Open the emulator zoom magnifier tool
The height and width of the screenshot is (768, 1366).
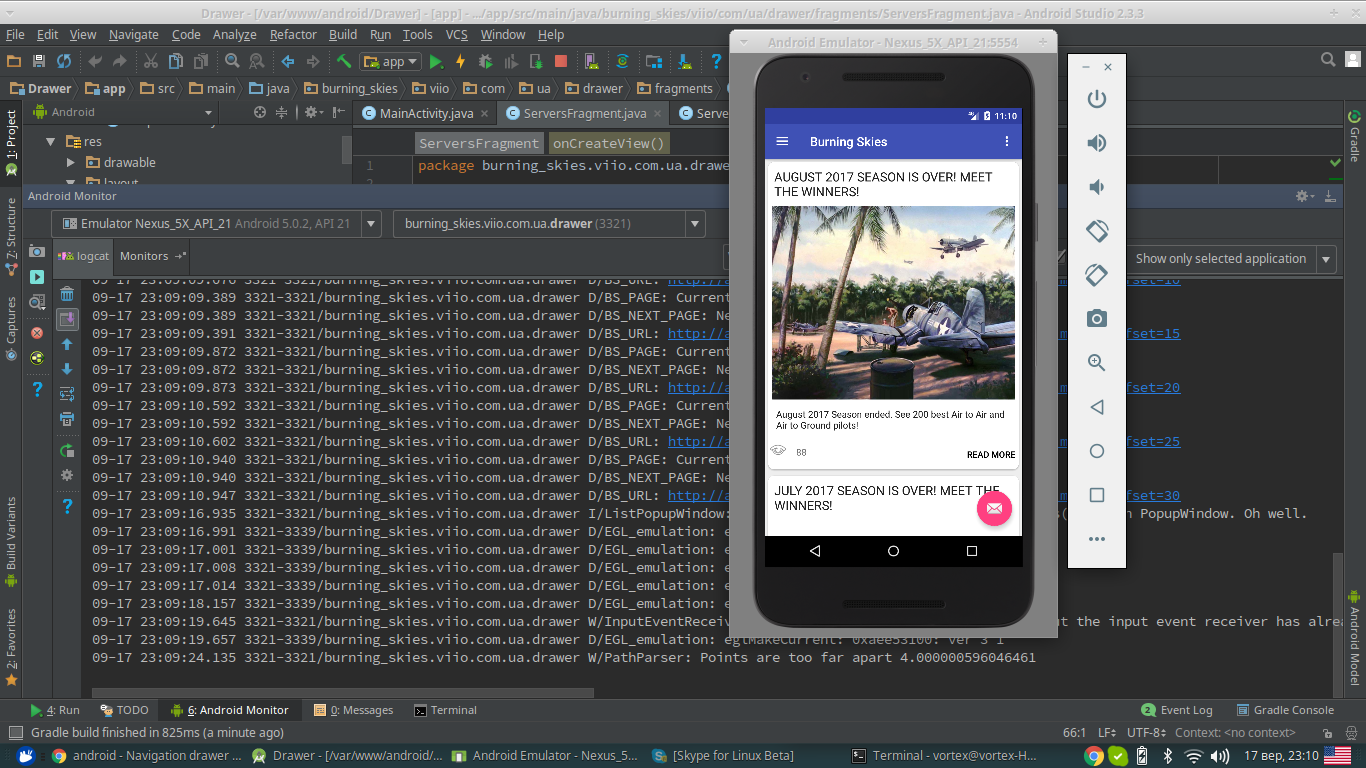point(1097,363)
